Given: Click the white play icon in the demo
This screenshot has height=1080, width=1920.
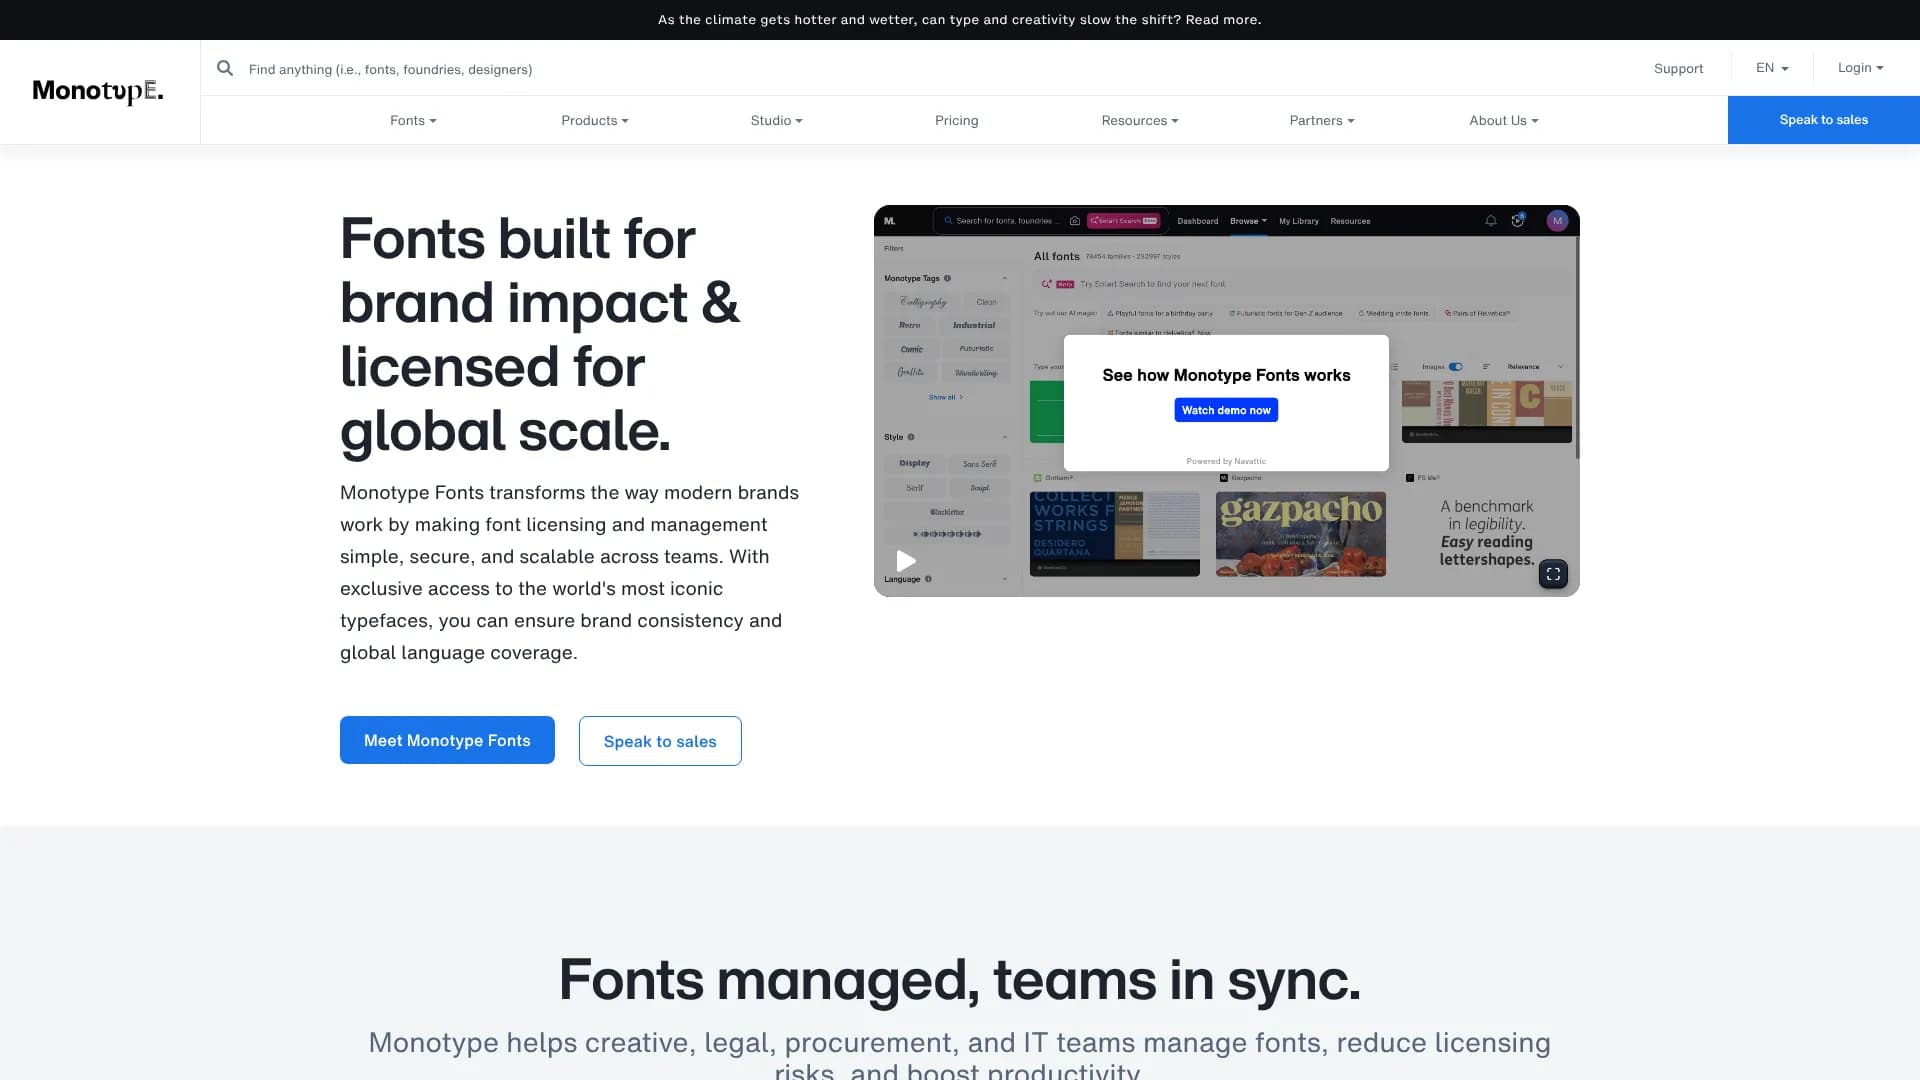Looking at the screenshot, I should 906,561.
